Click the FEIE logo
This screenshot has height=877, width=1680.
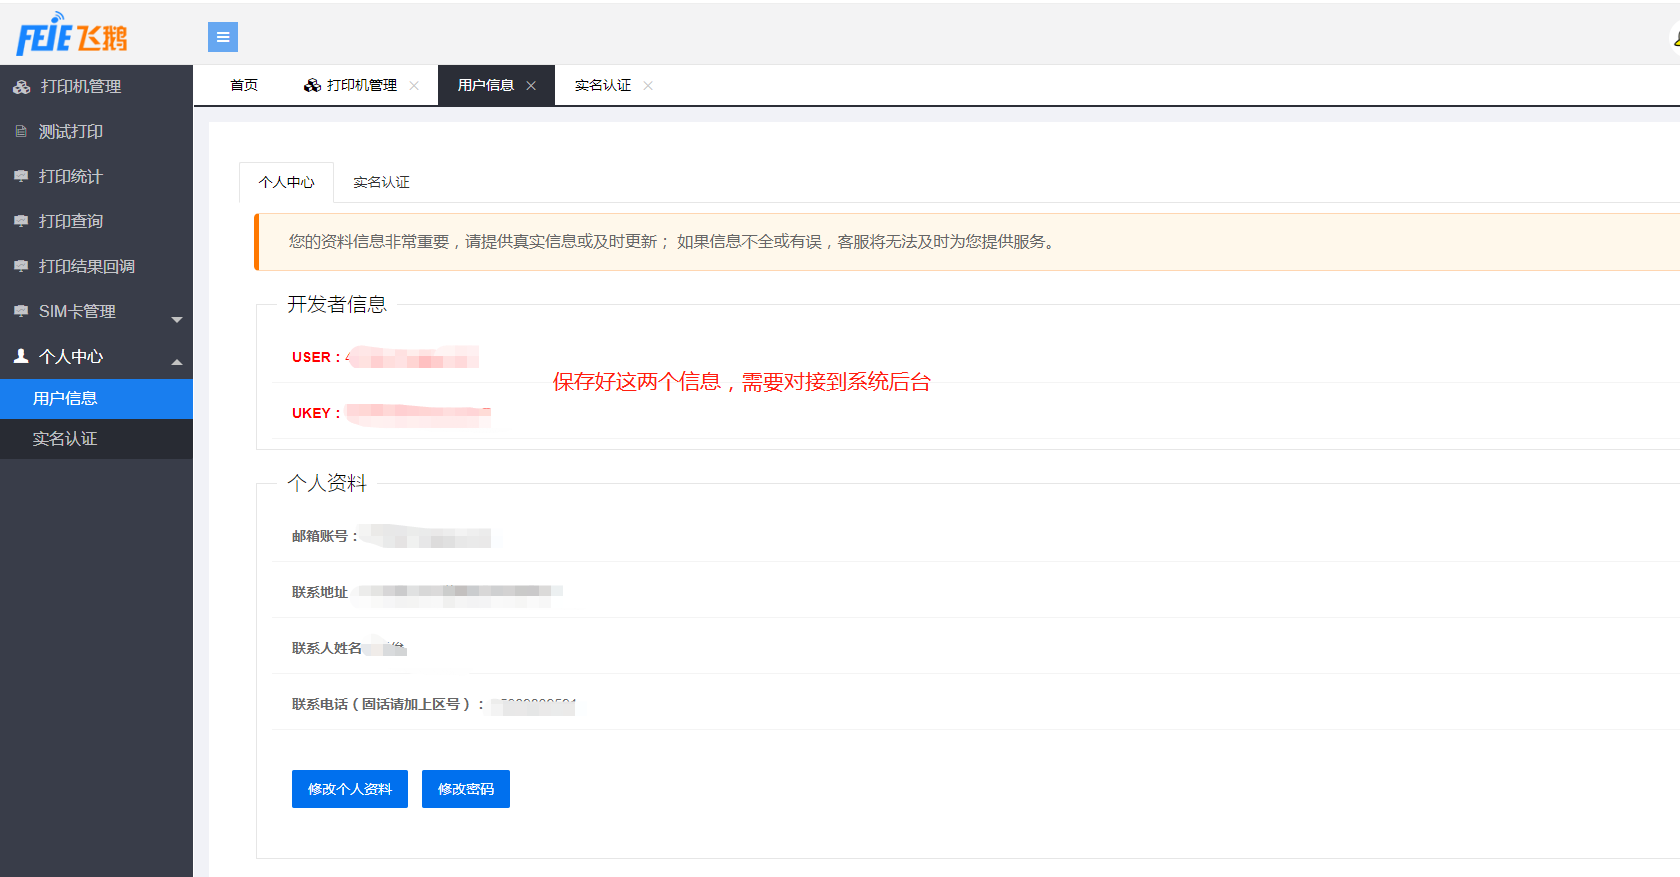pyautogui.click(x=72, y=36)
